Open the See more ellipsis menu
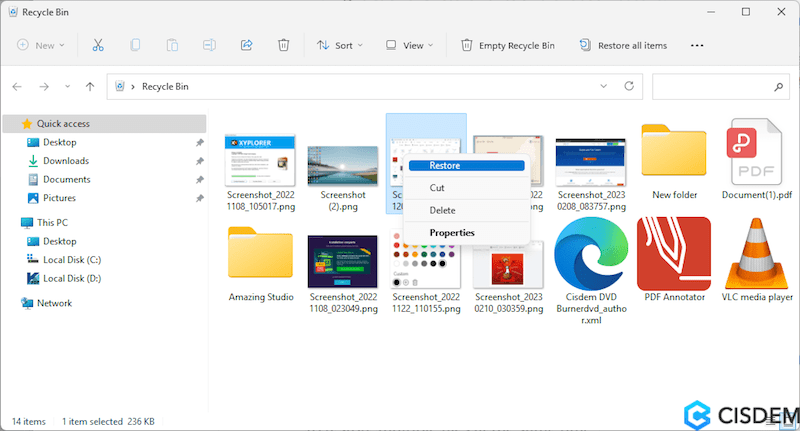800x431 pixels. (697, 45)
